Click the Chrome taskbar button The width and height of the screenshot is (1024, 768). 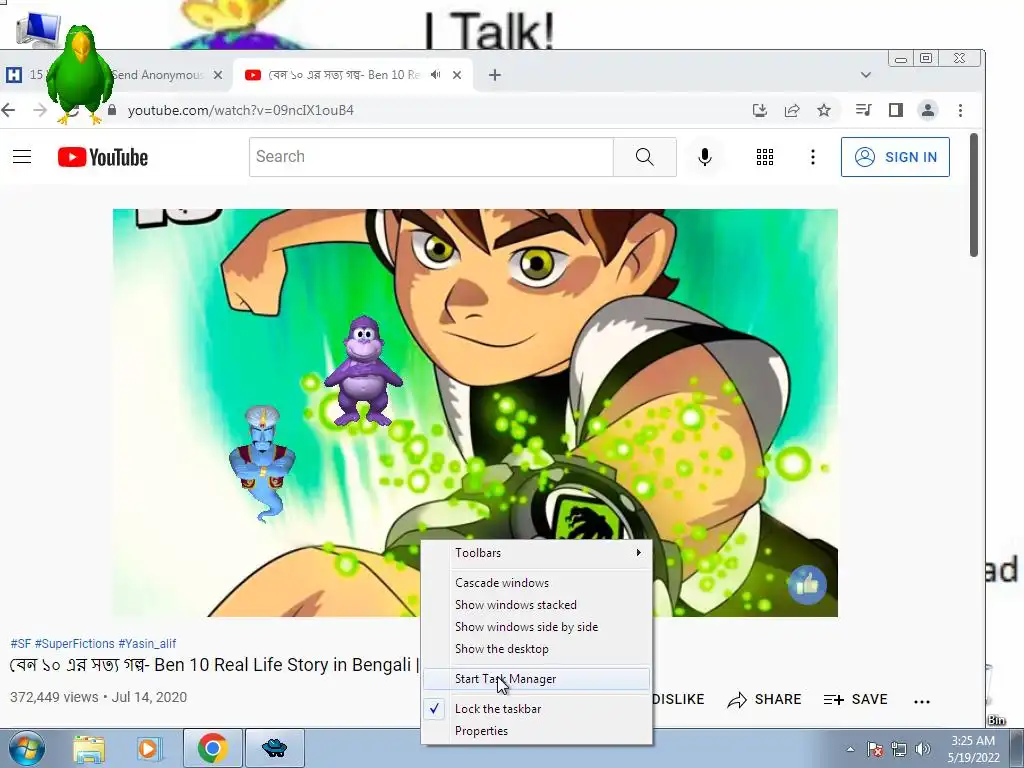pos(212,748)
